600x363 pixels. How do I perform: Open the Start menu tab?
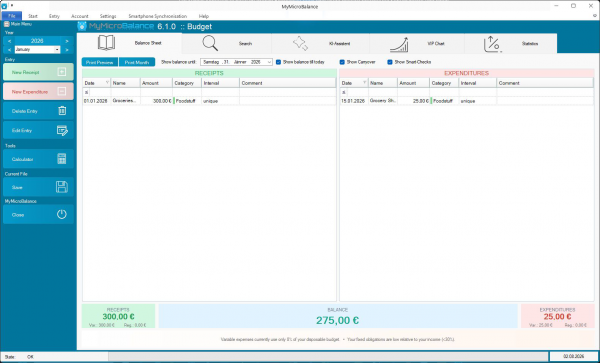click(x=33, y=16)
